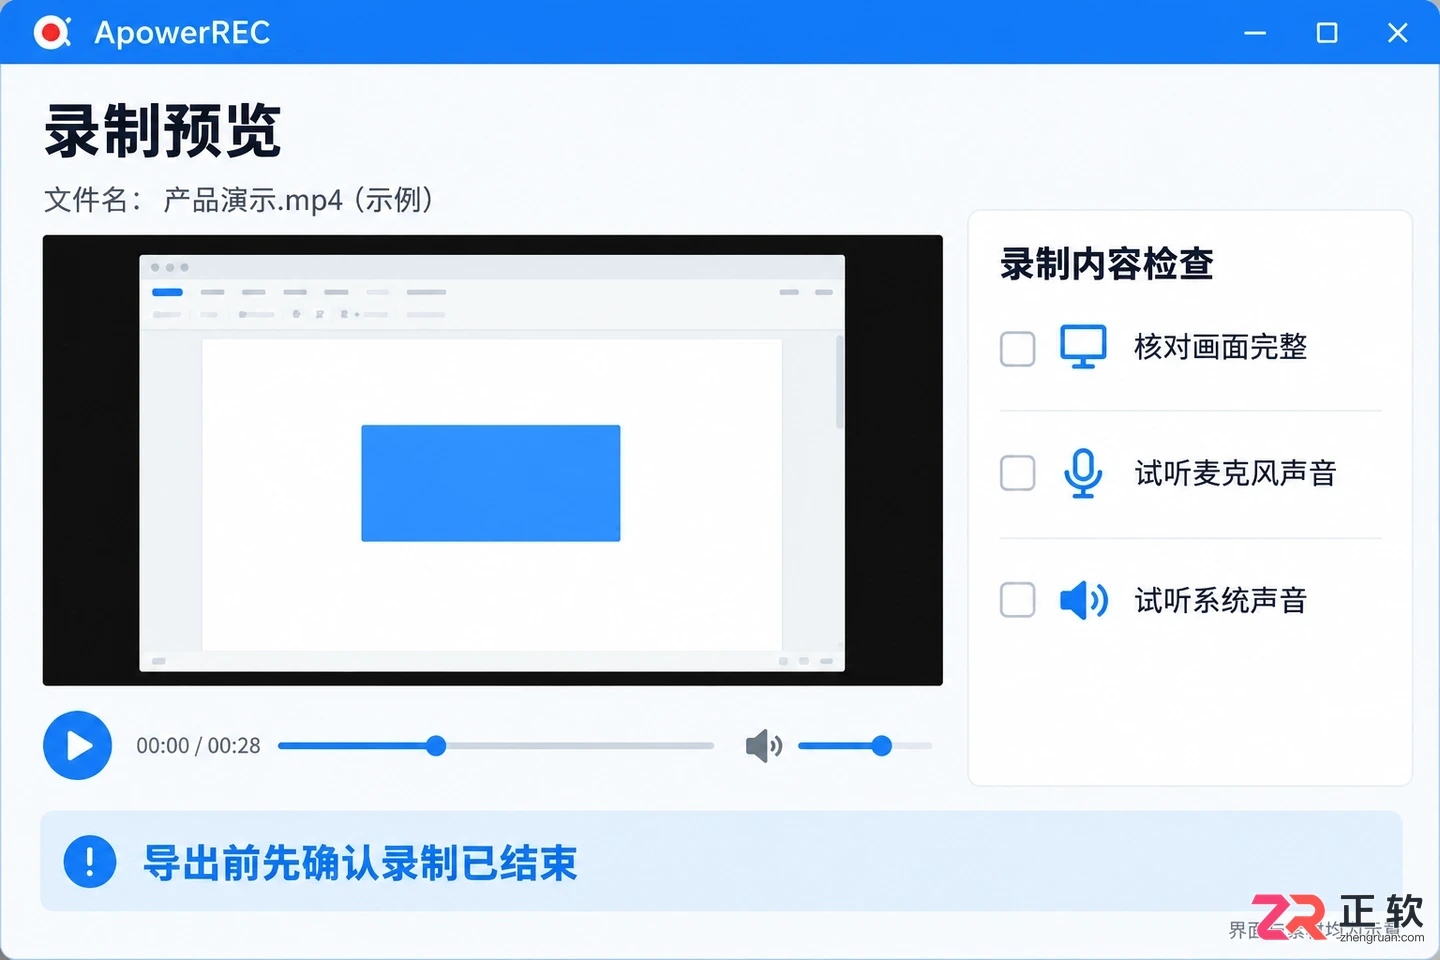Image resolution: width=1440 pixels, height=960 pixels.
Task: Maximize the ApowerREC window
Action: [x=1327, y=33]
